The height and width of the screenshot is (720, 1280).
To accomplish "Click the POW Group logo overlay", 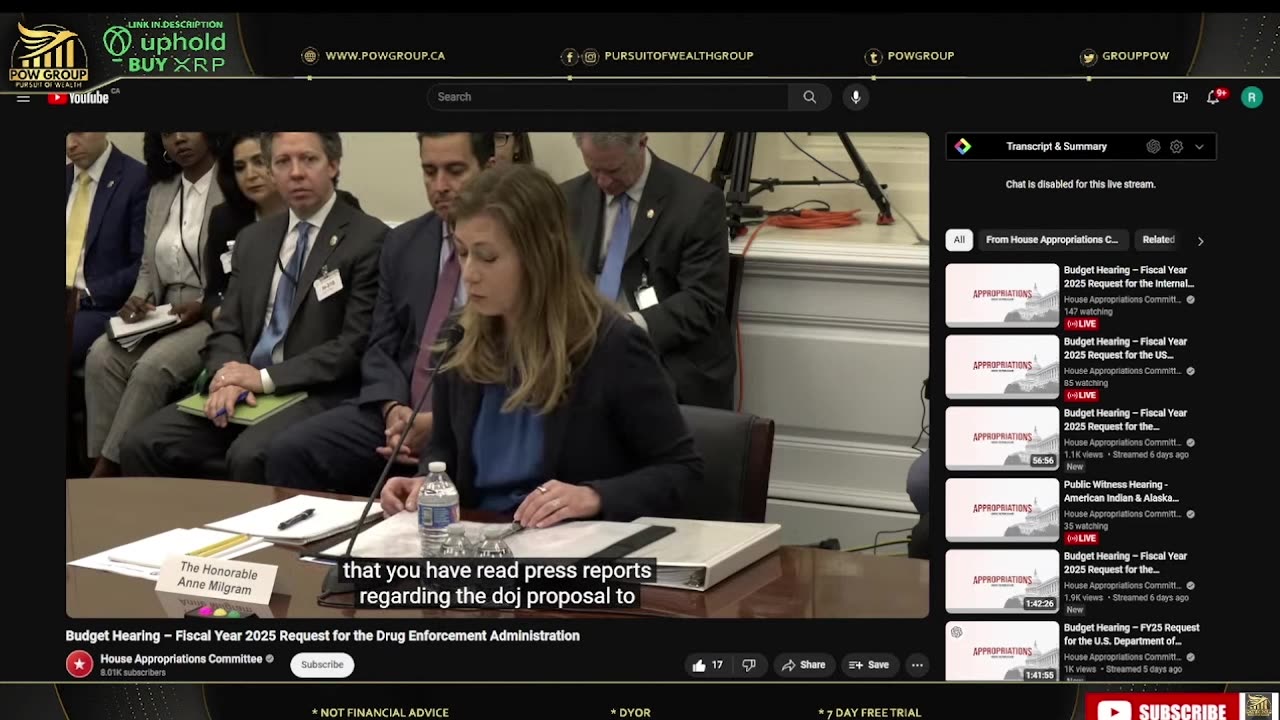I will coord(48,56).
